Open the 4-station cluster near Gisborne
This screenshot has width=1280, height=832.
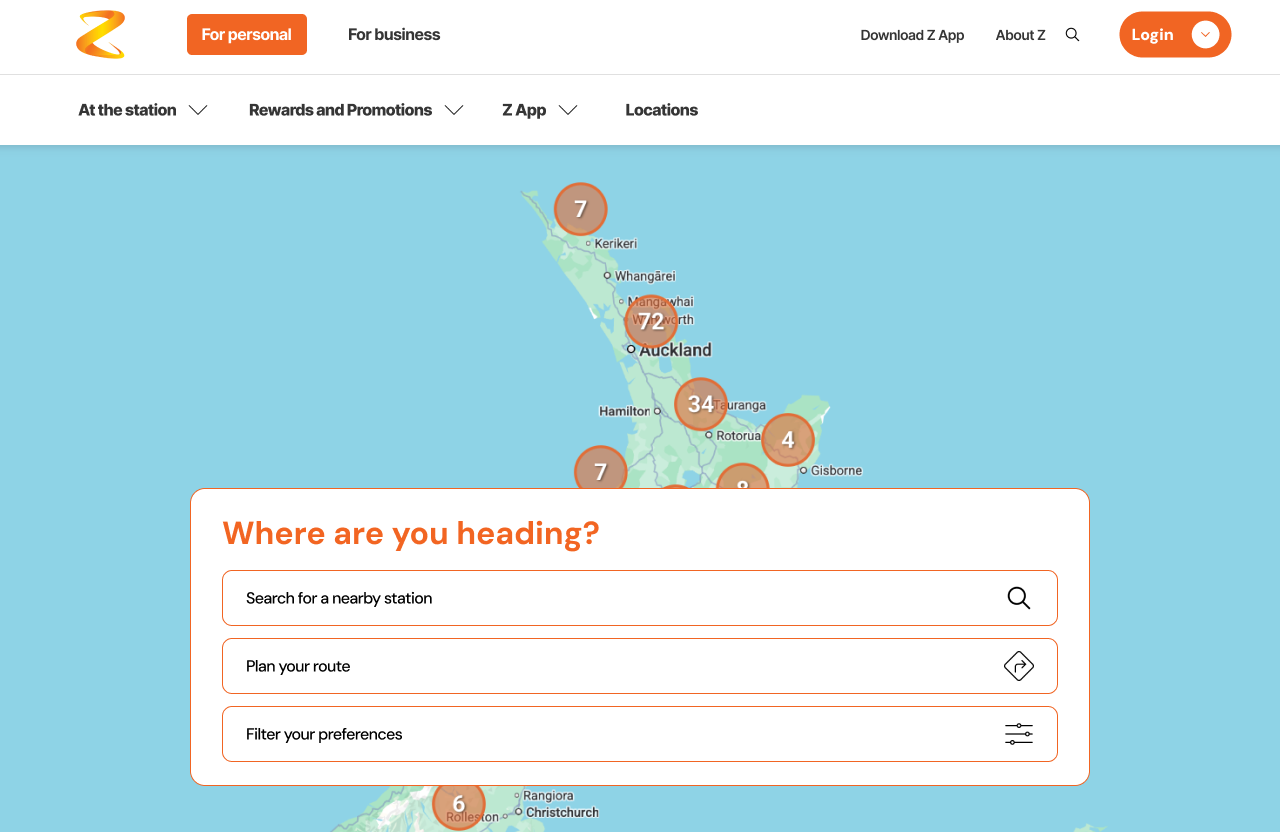click(788, 440)
